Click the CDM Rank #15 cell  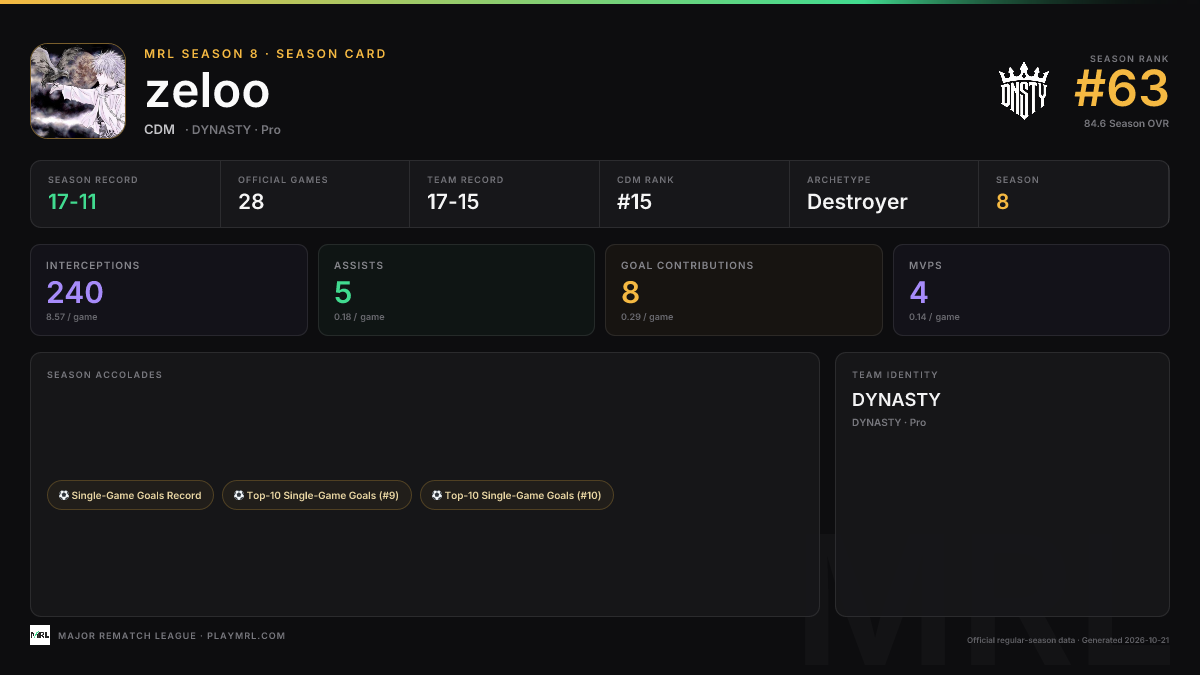[694, 194]
